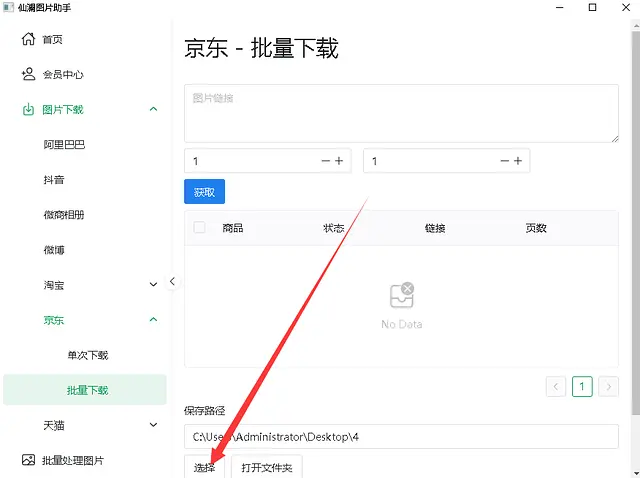Collapse the sidebar with arrow handle
This screenshot has width=640, height=478.
click(172, 281)
